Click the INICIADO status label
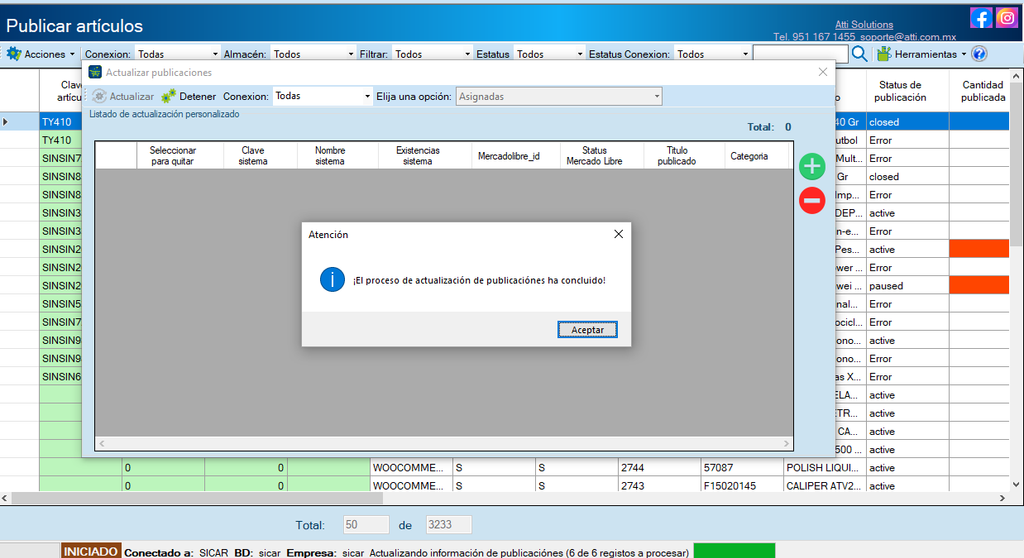 click(91, 551)
